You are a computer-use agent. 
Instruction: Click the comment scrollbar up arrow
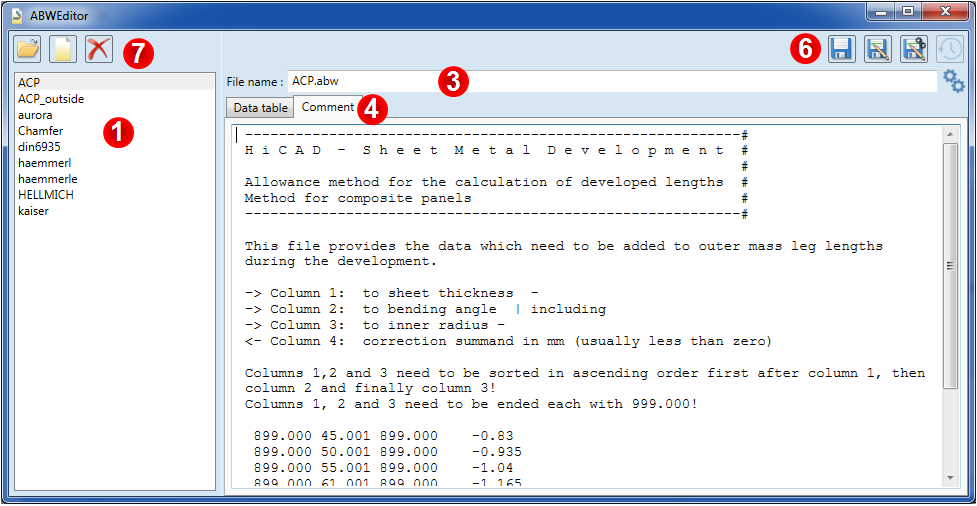point(950,133)
